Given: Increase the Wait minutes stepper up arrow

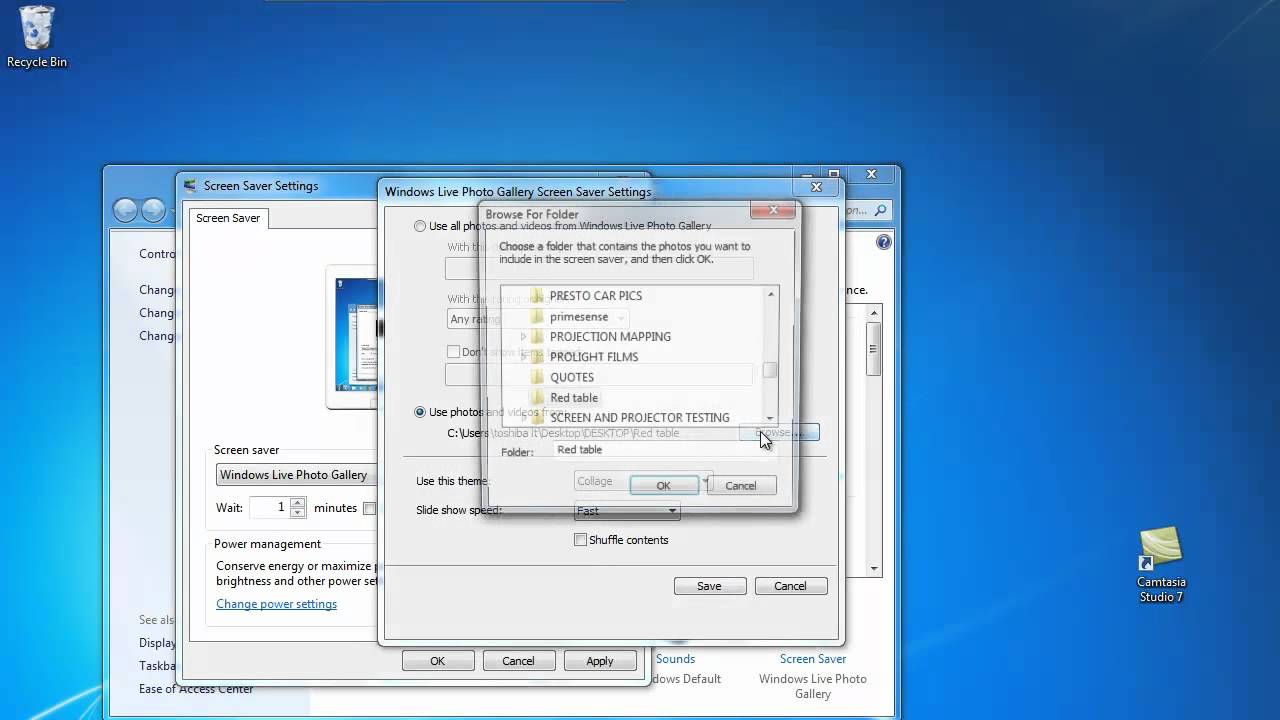Looking at the screenshot, I should click(x=298, y=502).
